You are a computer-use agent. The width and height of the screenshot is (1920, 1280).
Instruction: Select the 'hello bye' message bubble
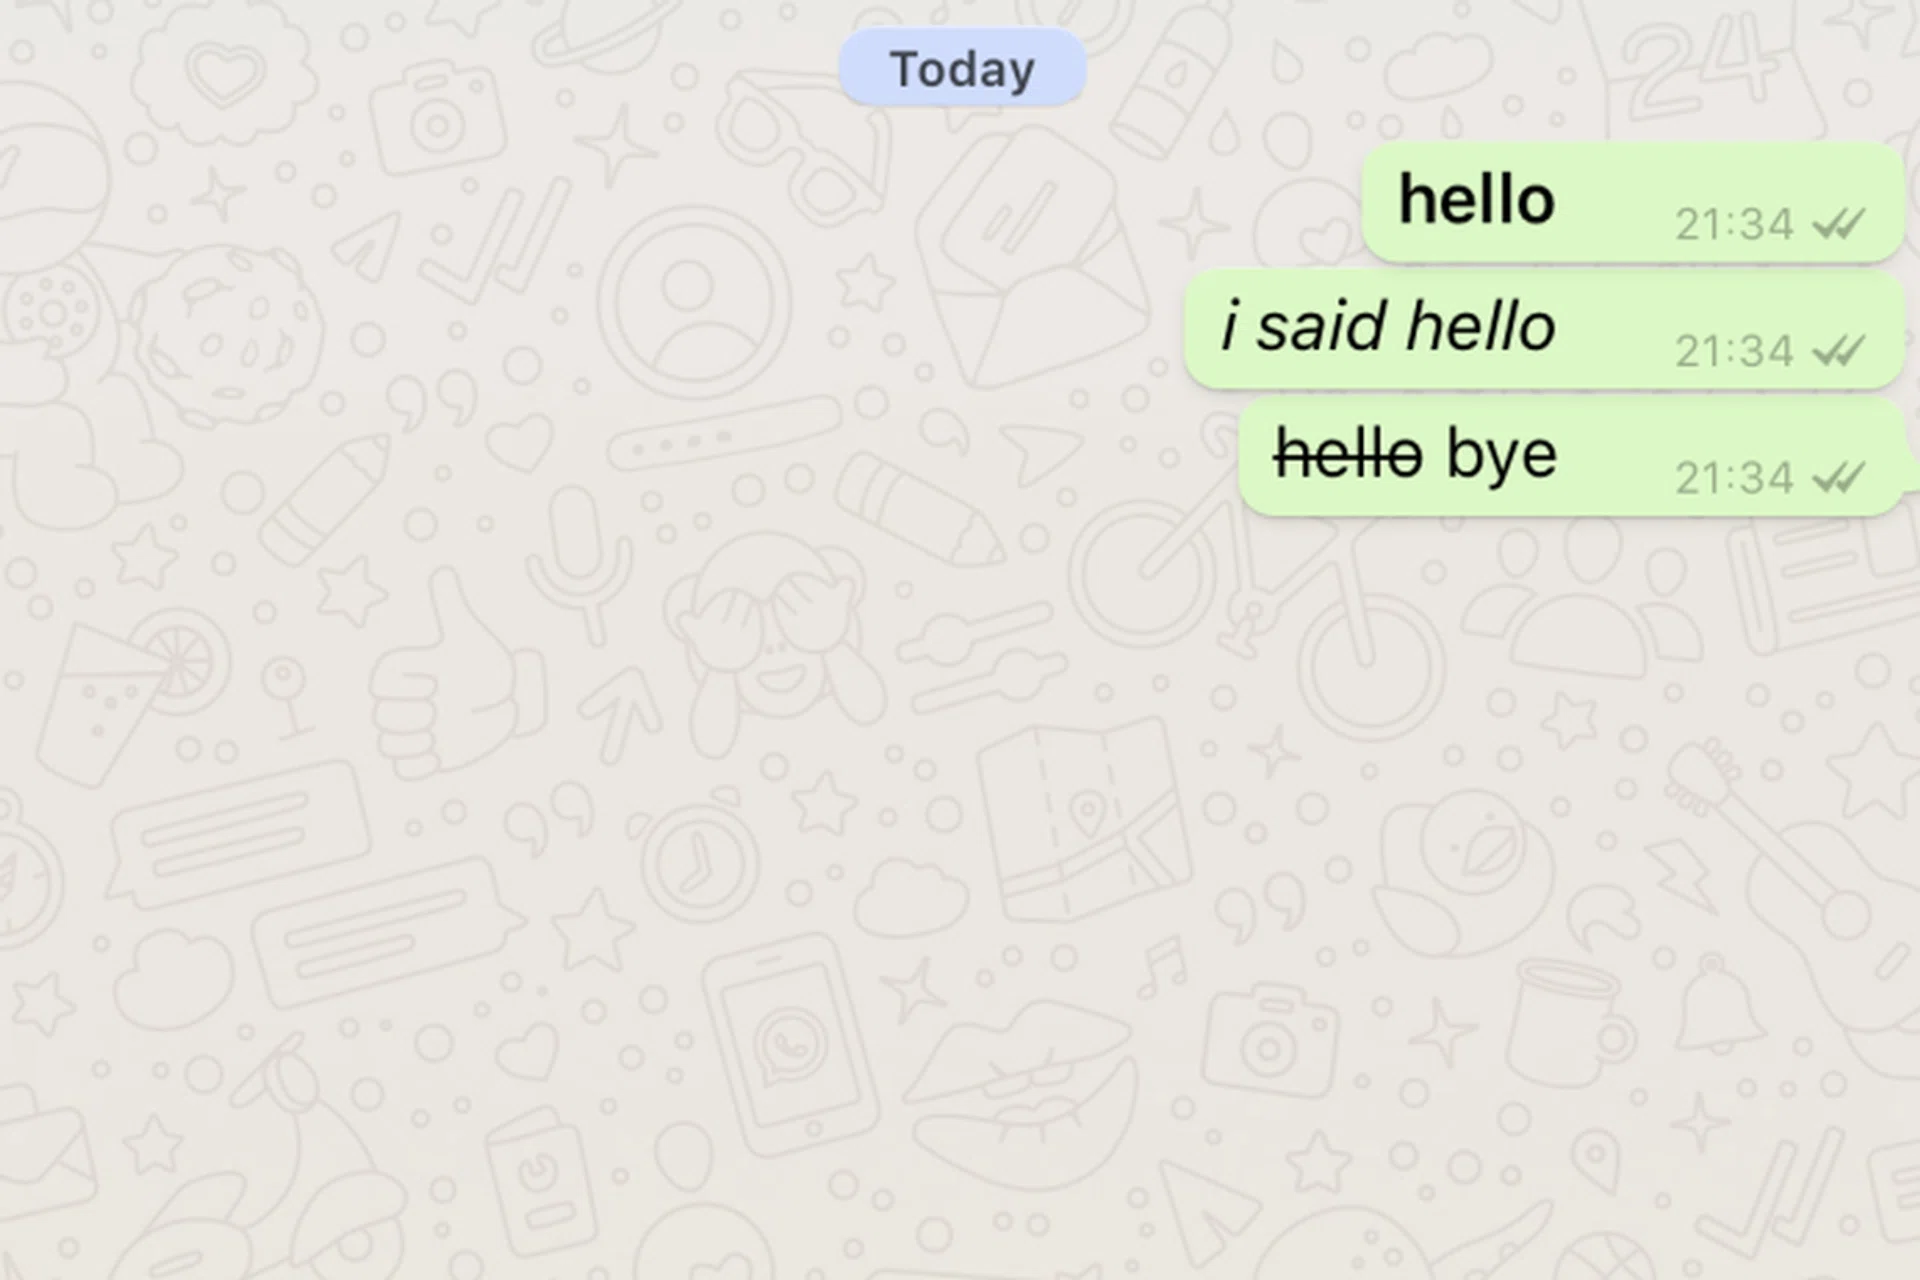point(1571,456)
